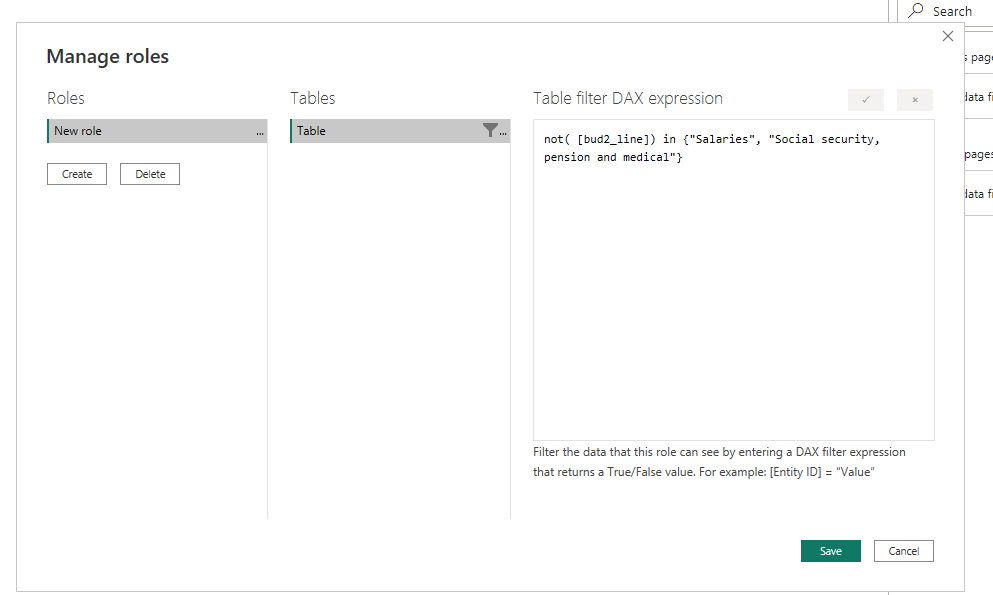Click the verify DAX expression checkmark icon

click(x=866, y=99)
